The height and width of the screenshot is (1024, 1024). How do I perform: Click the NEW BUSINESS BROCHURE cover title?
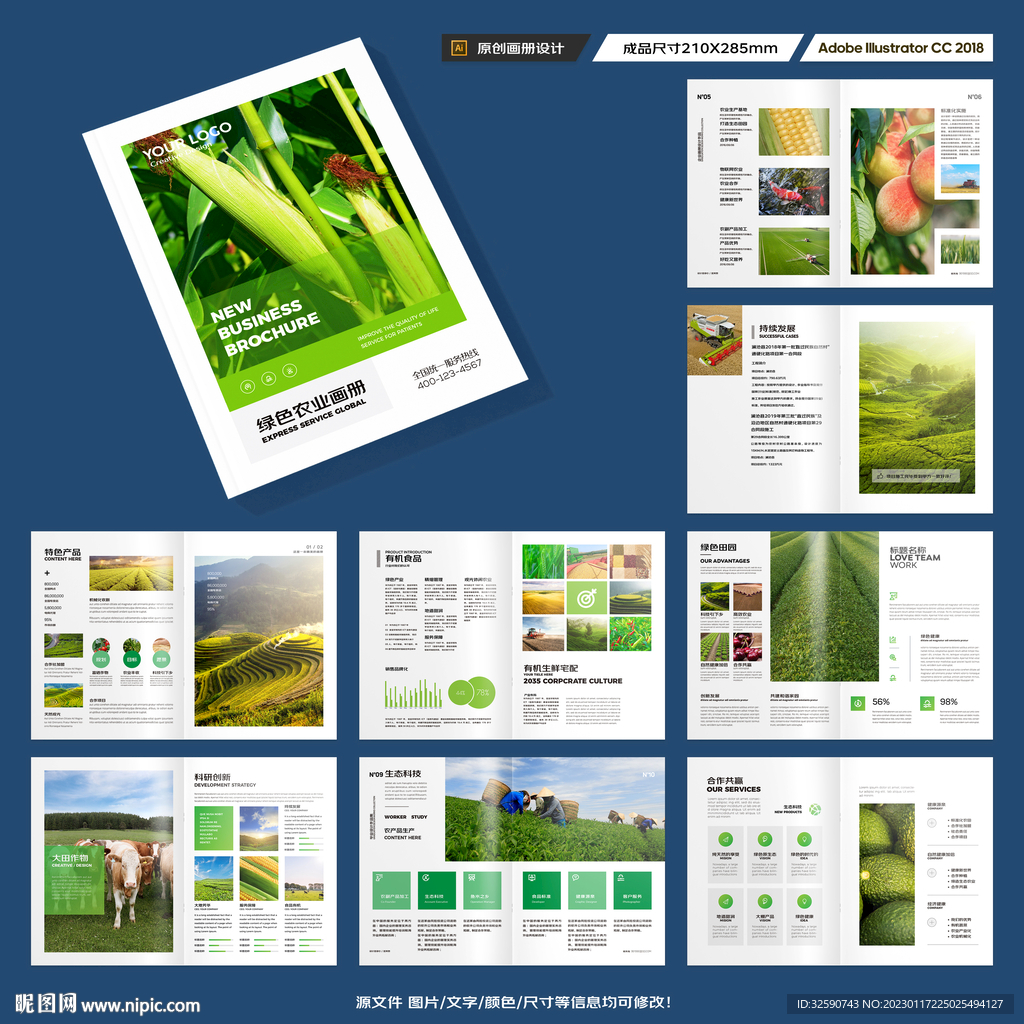pos(264,327)
